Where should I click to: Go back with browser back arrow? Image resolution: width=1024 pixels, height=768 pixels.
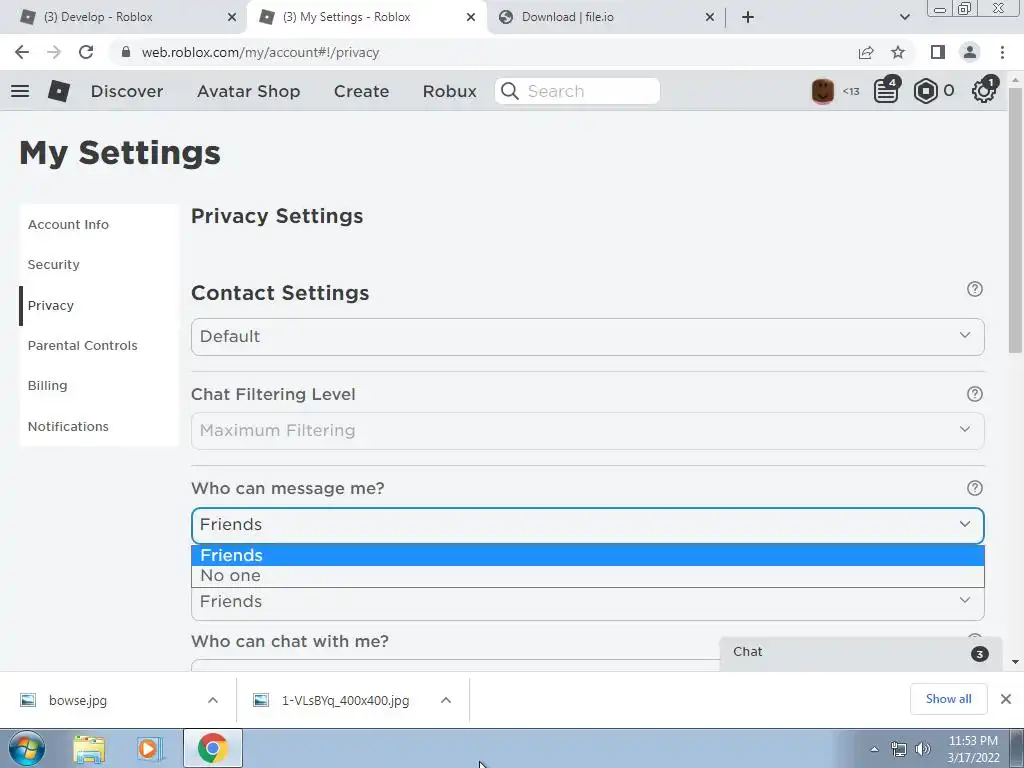click(x=22, y=52)
